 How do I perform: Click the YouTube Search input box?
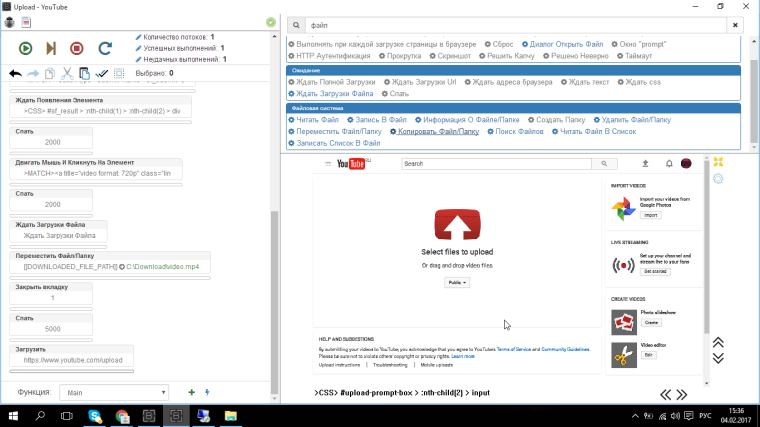click(495, 163)
